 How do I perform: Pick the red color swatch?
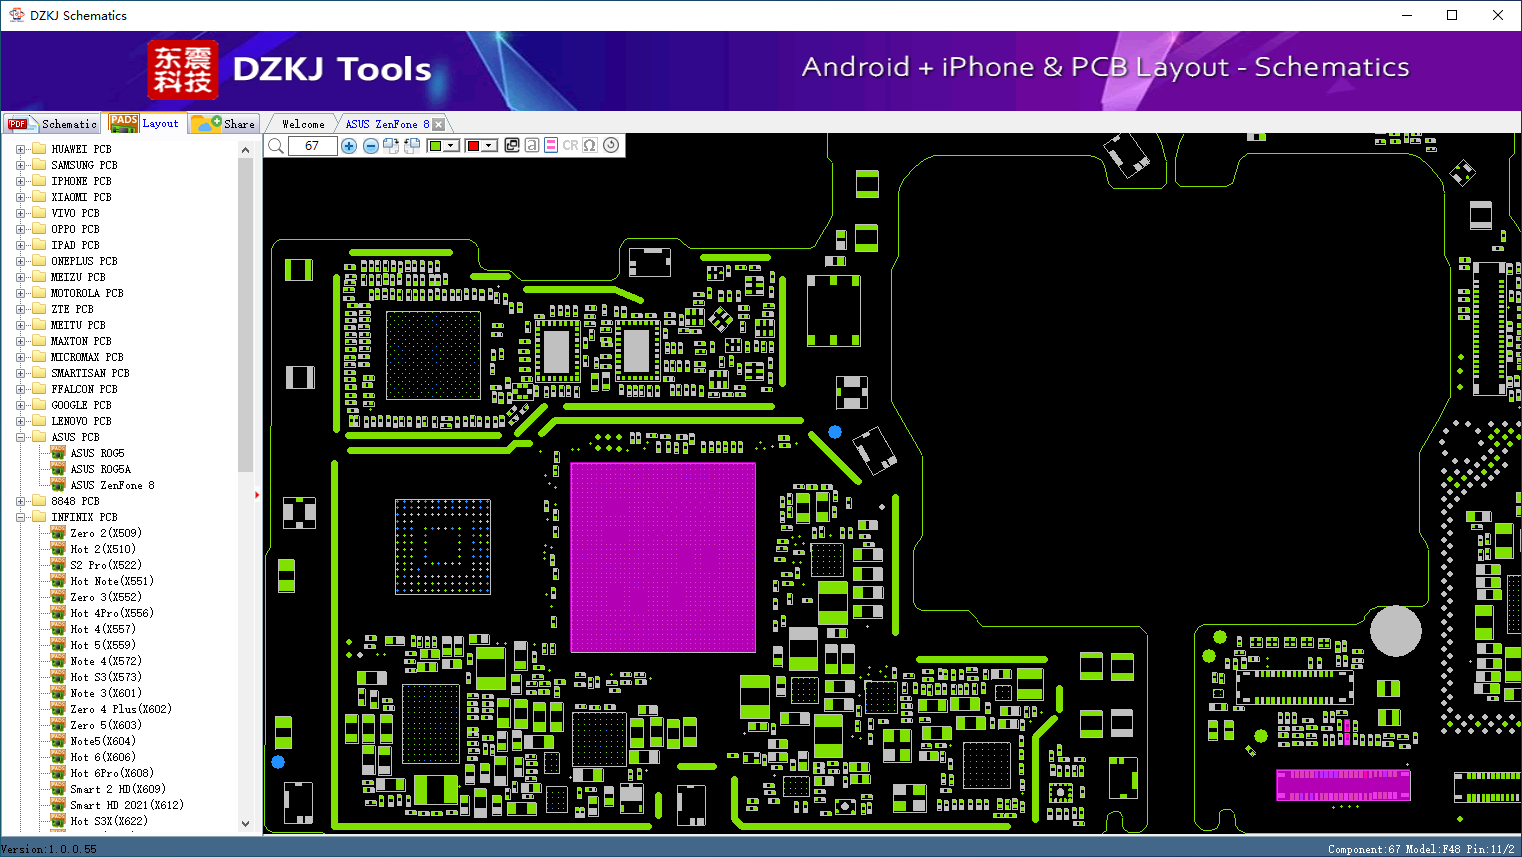click(x=473, y=146)
